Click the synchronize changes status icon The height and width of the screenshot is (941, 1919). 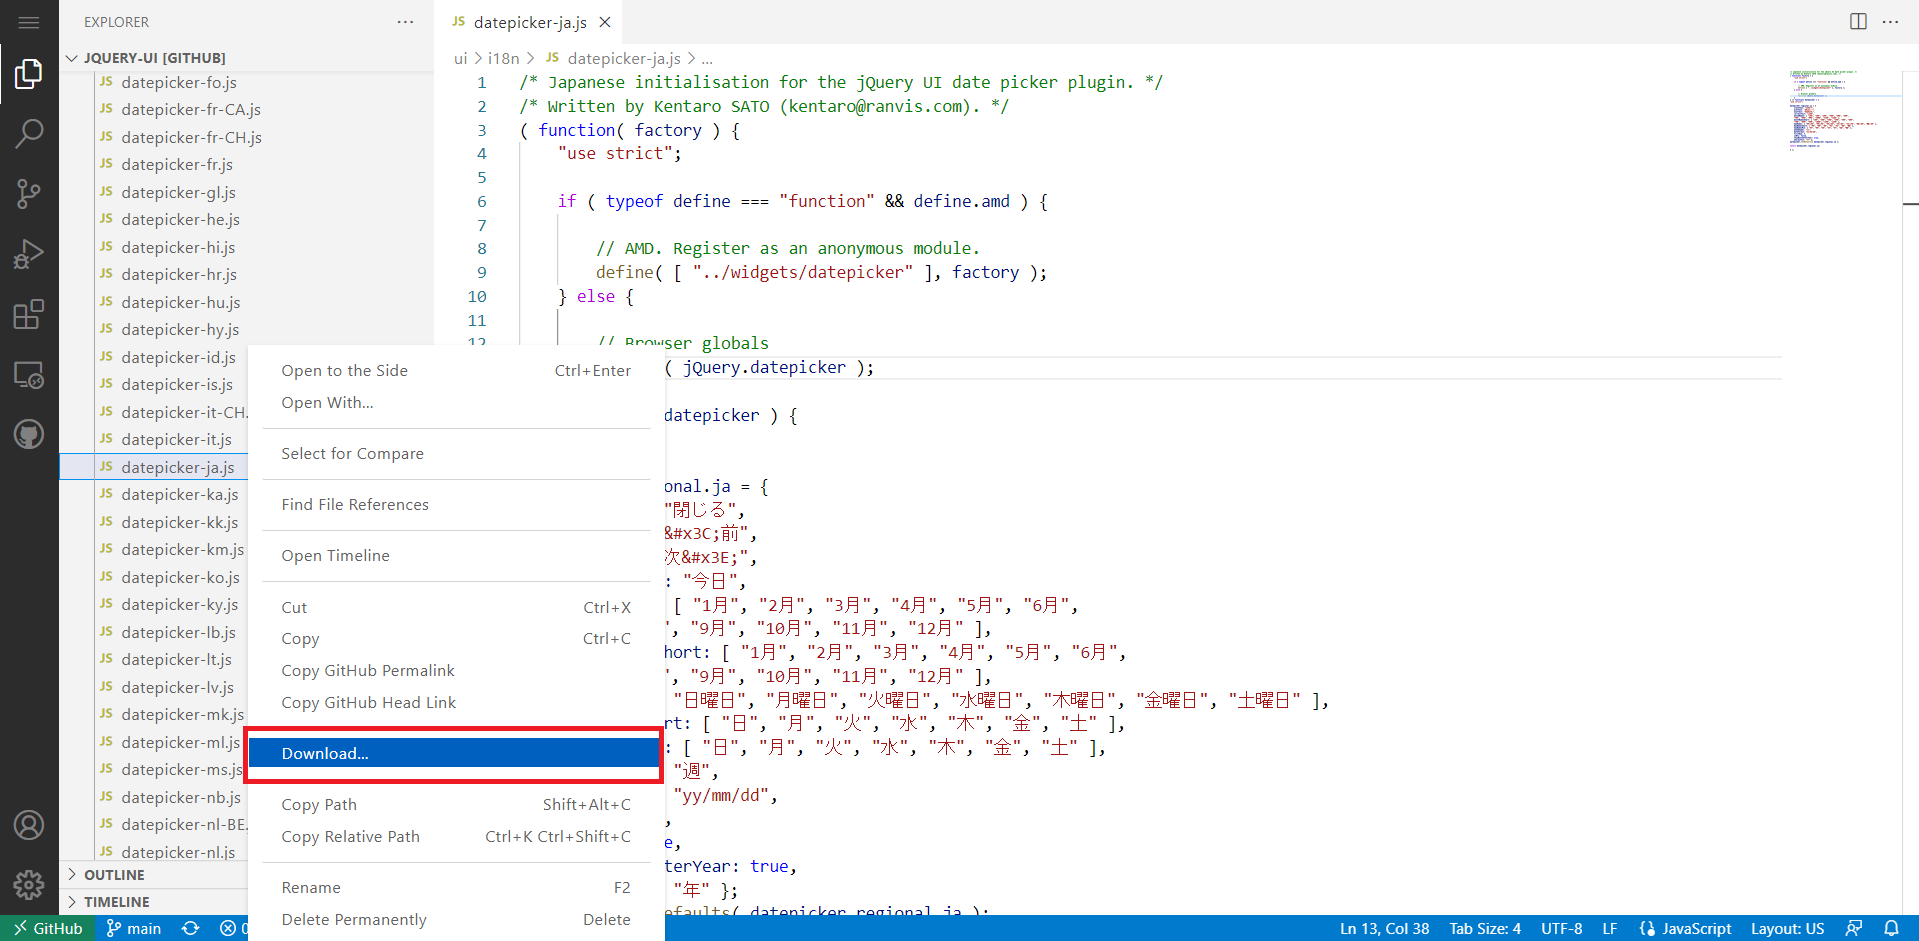pyautogui.click(x=190, y=928)
